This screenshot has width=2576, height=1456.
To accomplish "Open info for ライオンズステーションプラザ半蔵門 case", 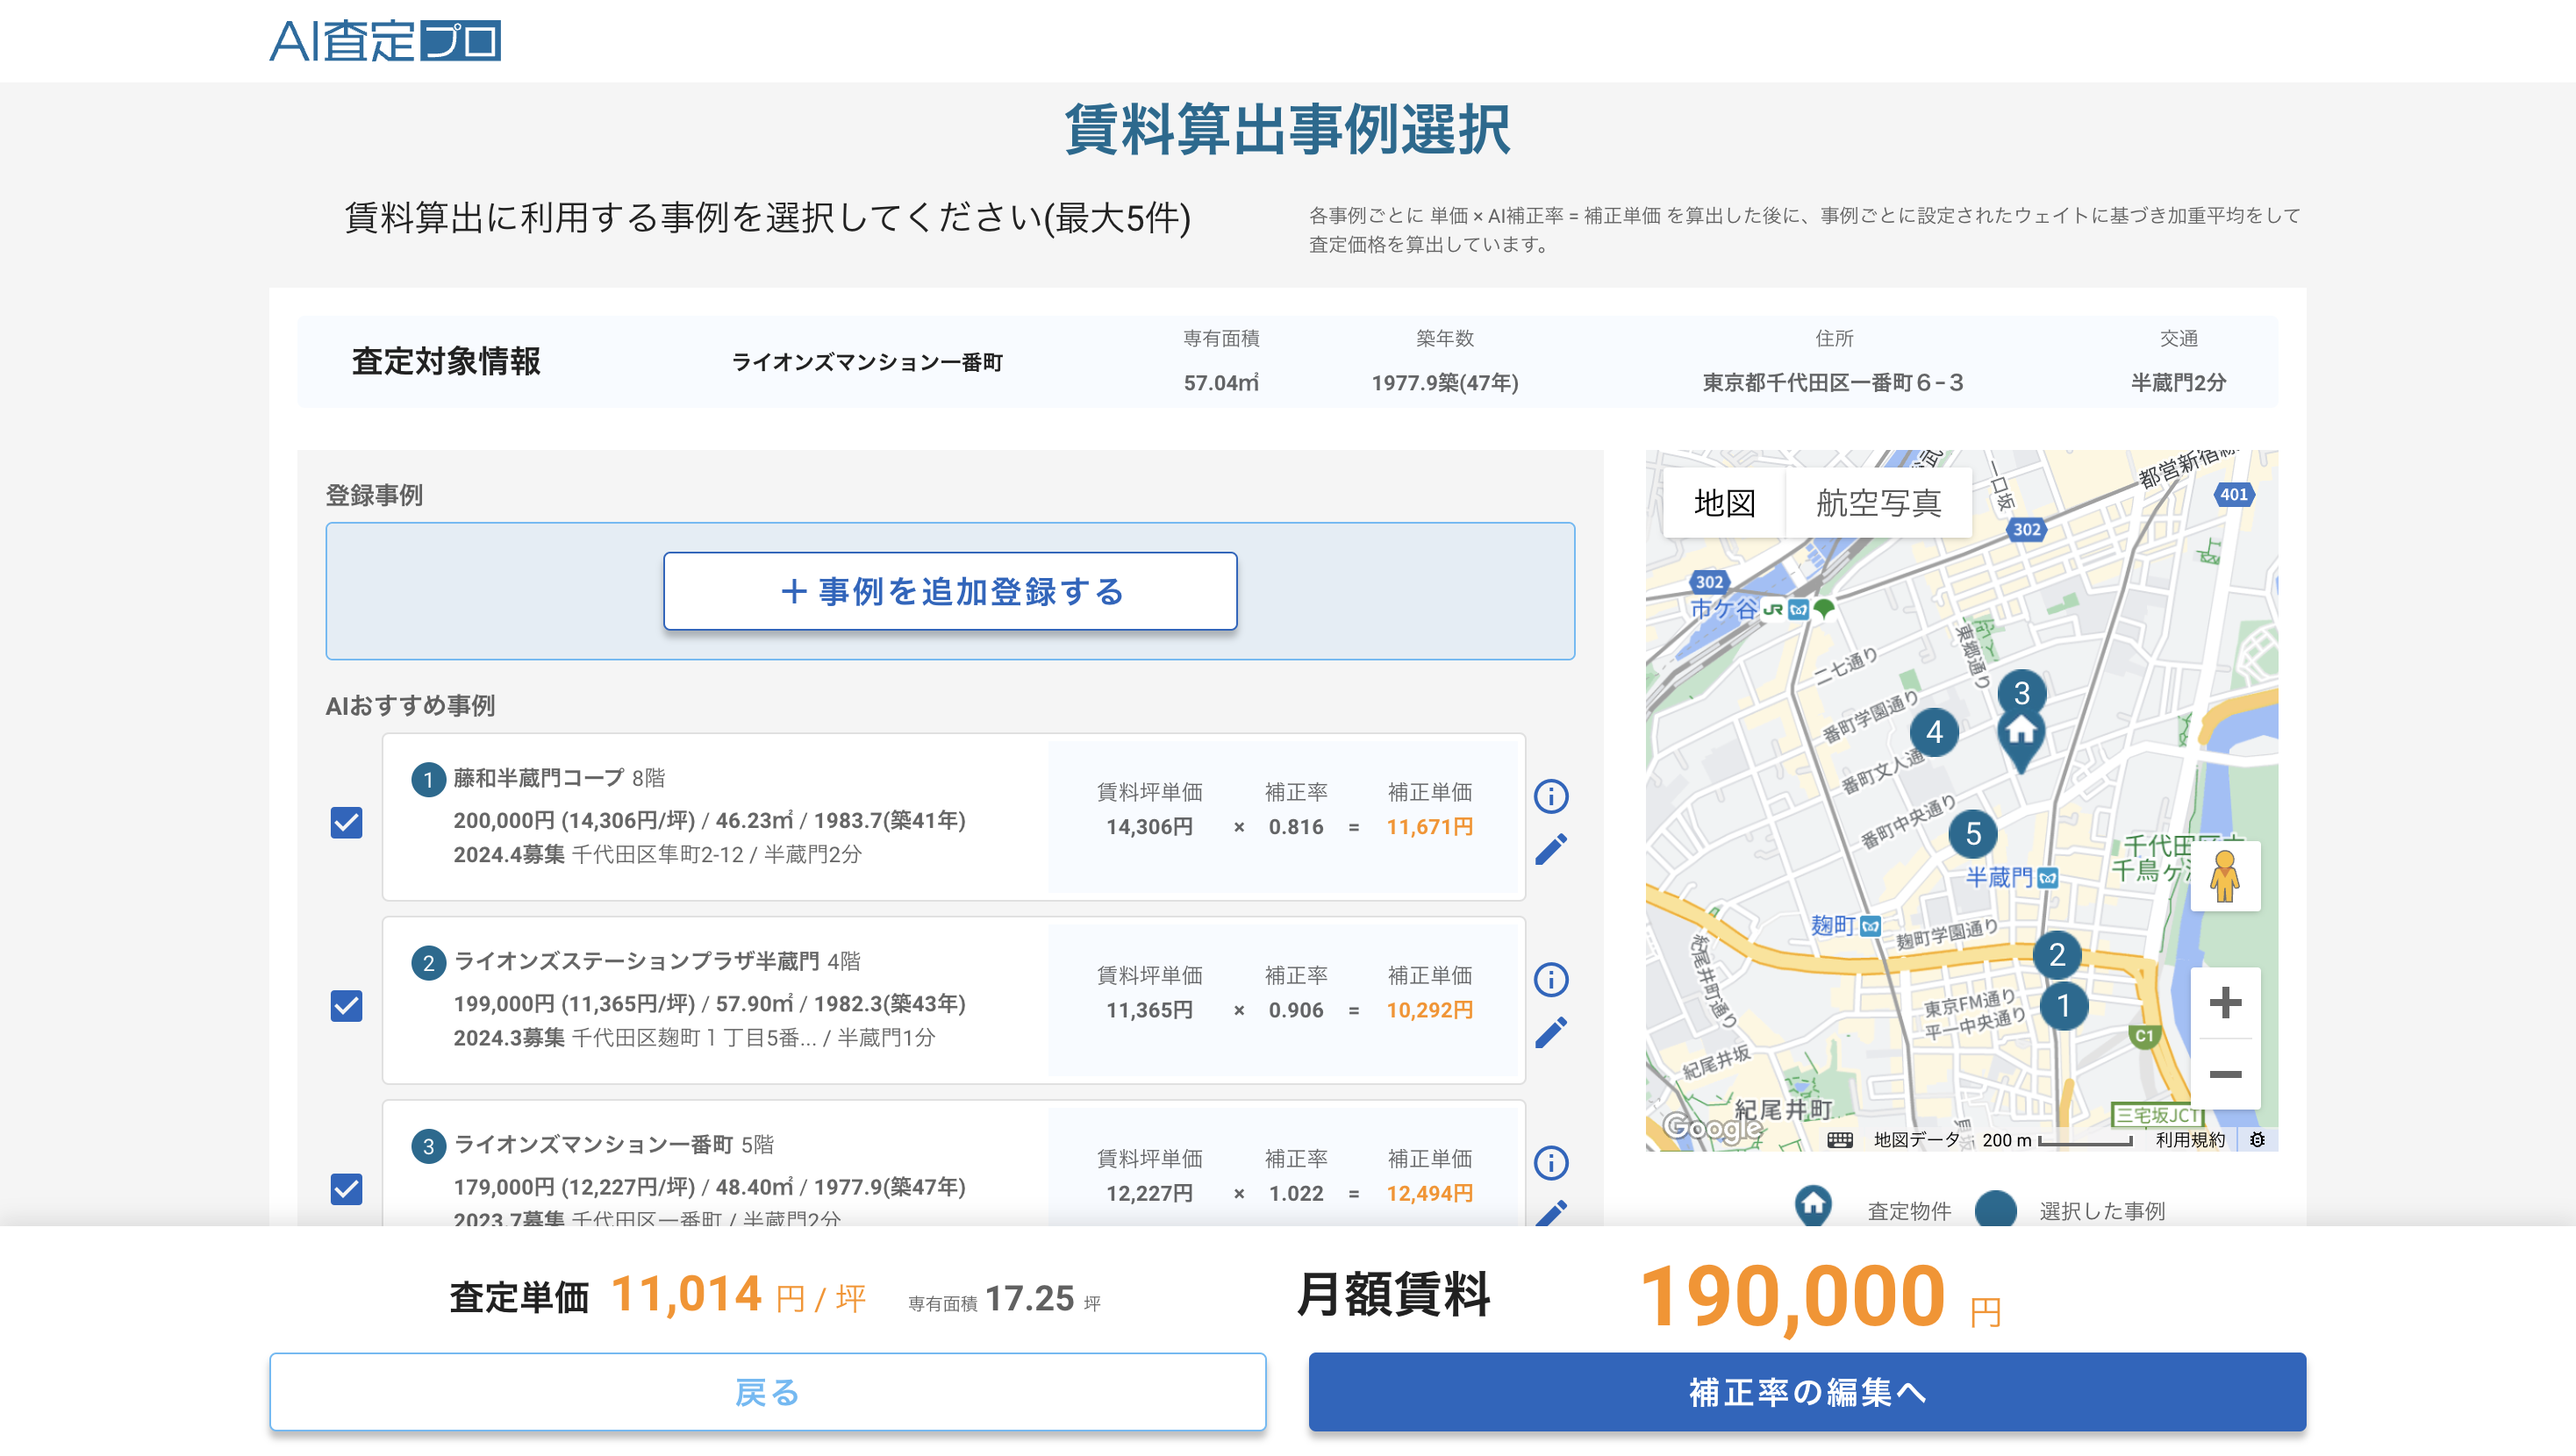I will point(1551,979).
